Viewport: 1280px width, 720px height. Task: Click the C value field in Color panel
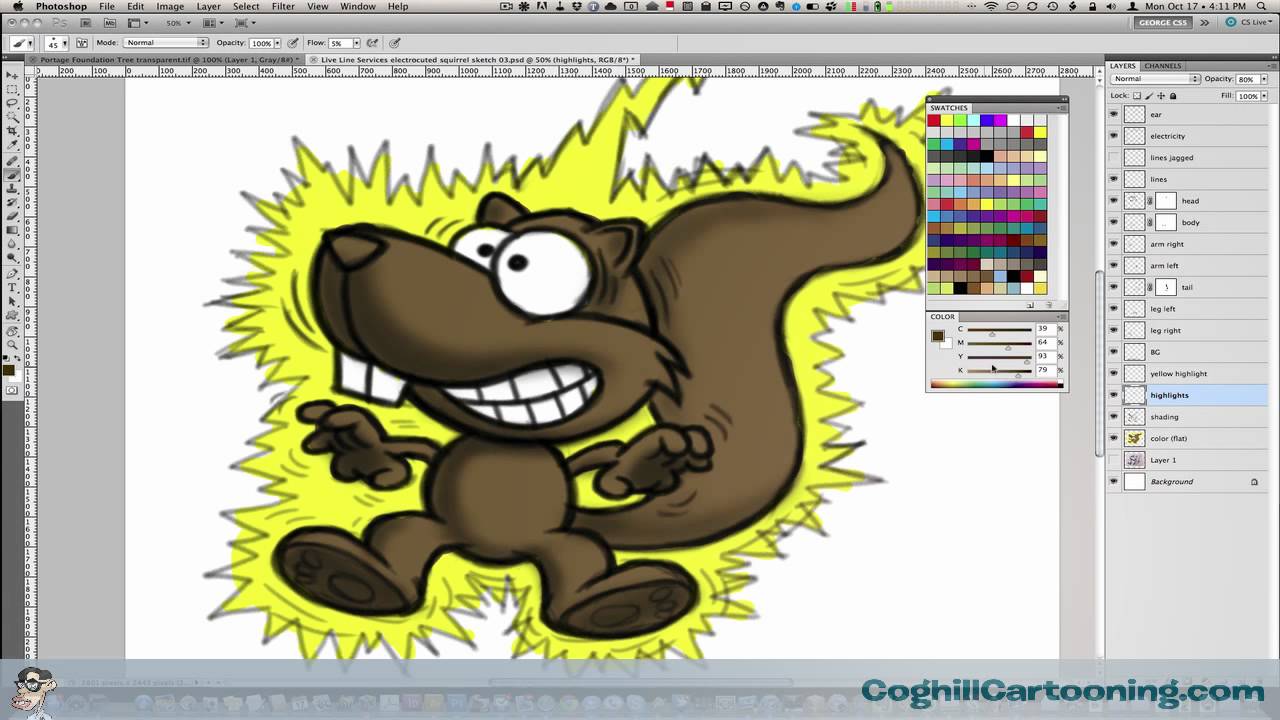click(1045, 329)
